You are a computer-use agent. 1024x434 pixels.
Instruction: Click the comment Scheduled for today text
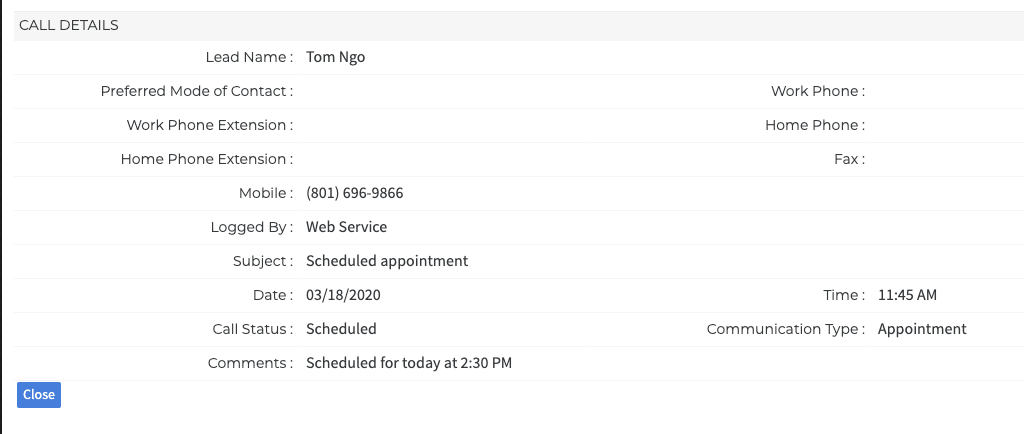409,363
